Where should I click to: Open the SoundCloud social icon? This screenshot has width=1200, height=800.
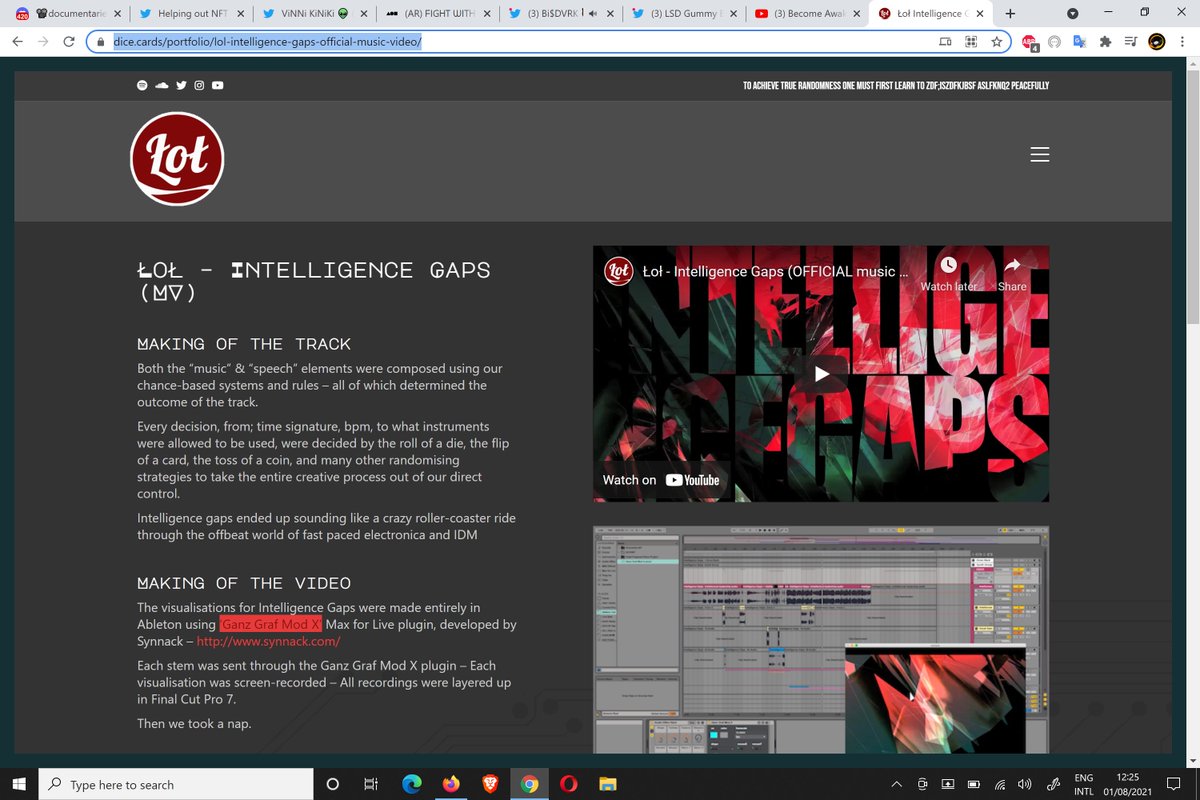pos(162,85)
